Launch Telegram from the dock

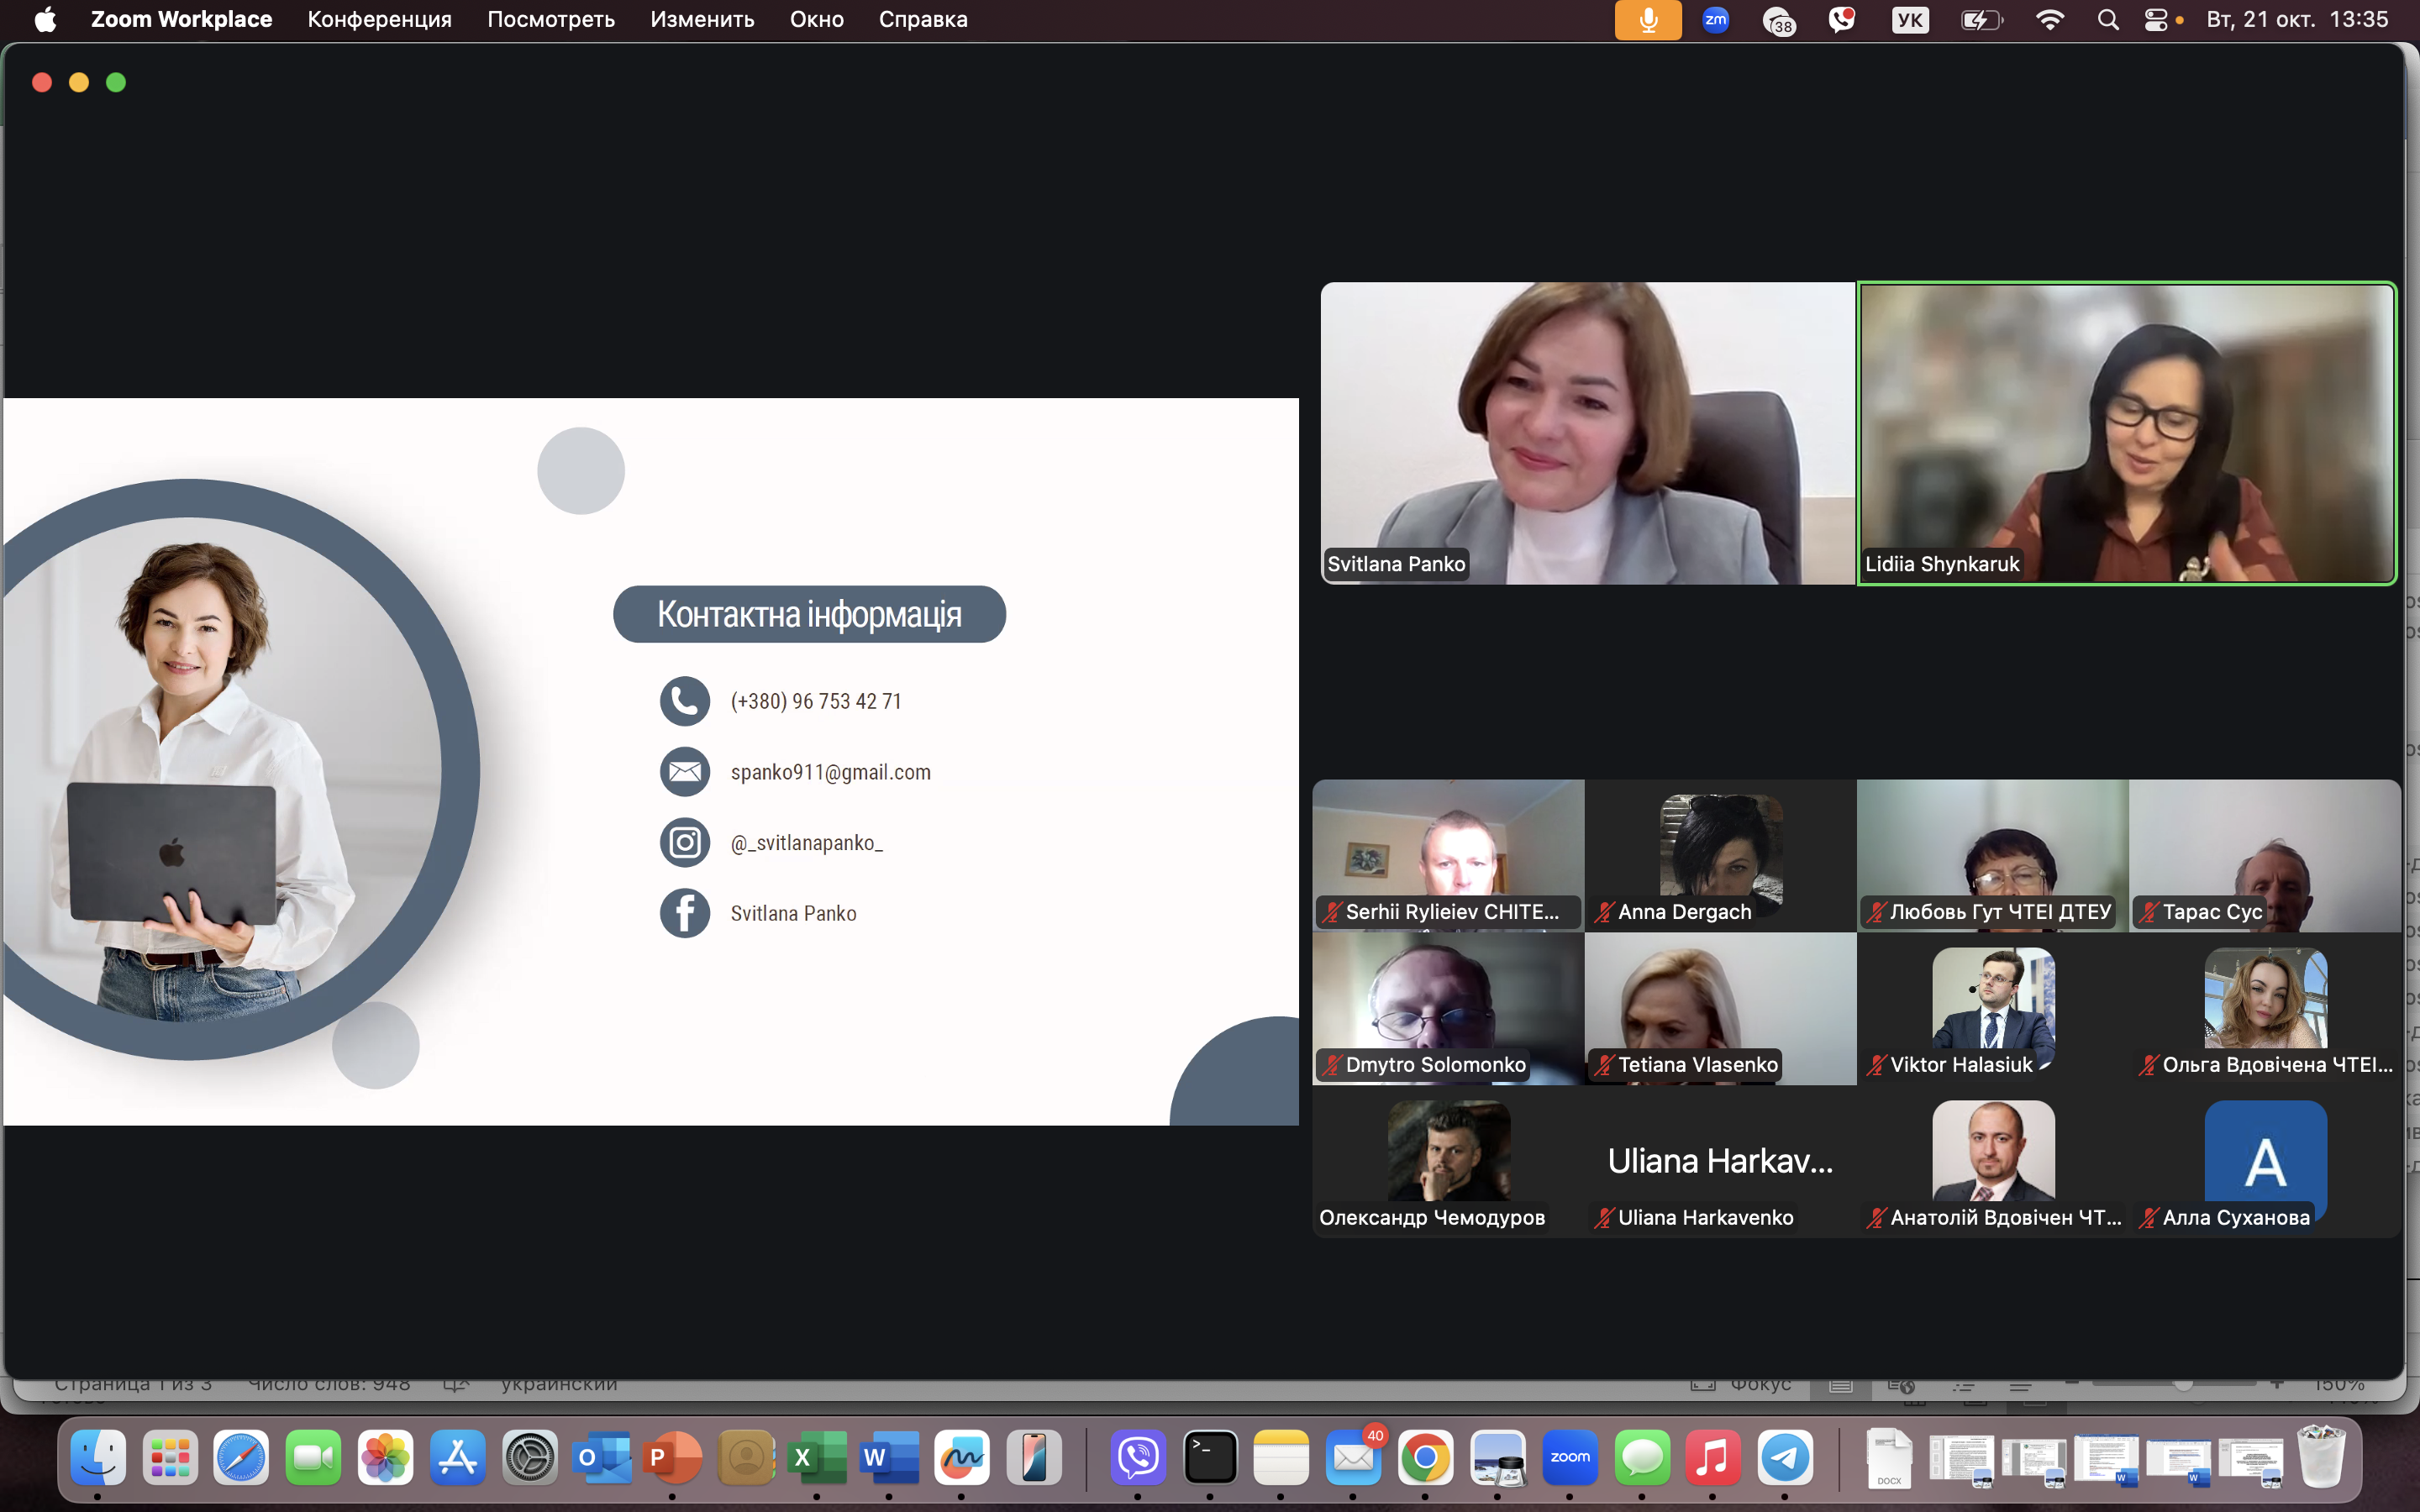coord(1785,1457)
